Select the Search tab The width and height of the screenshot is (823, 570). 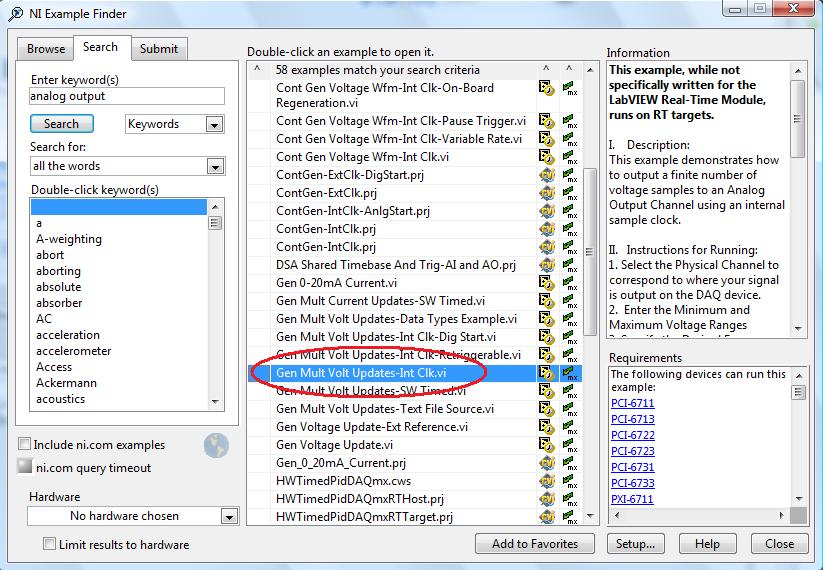coord(100,47)
